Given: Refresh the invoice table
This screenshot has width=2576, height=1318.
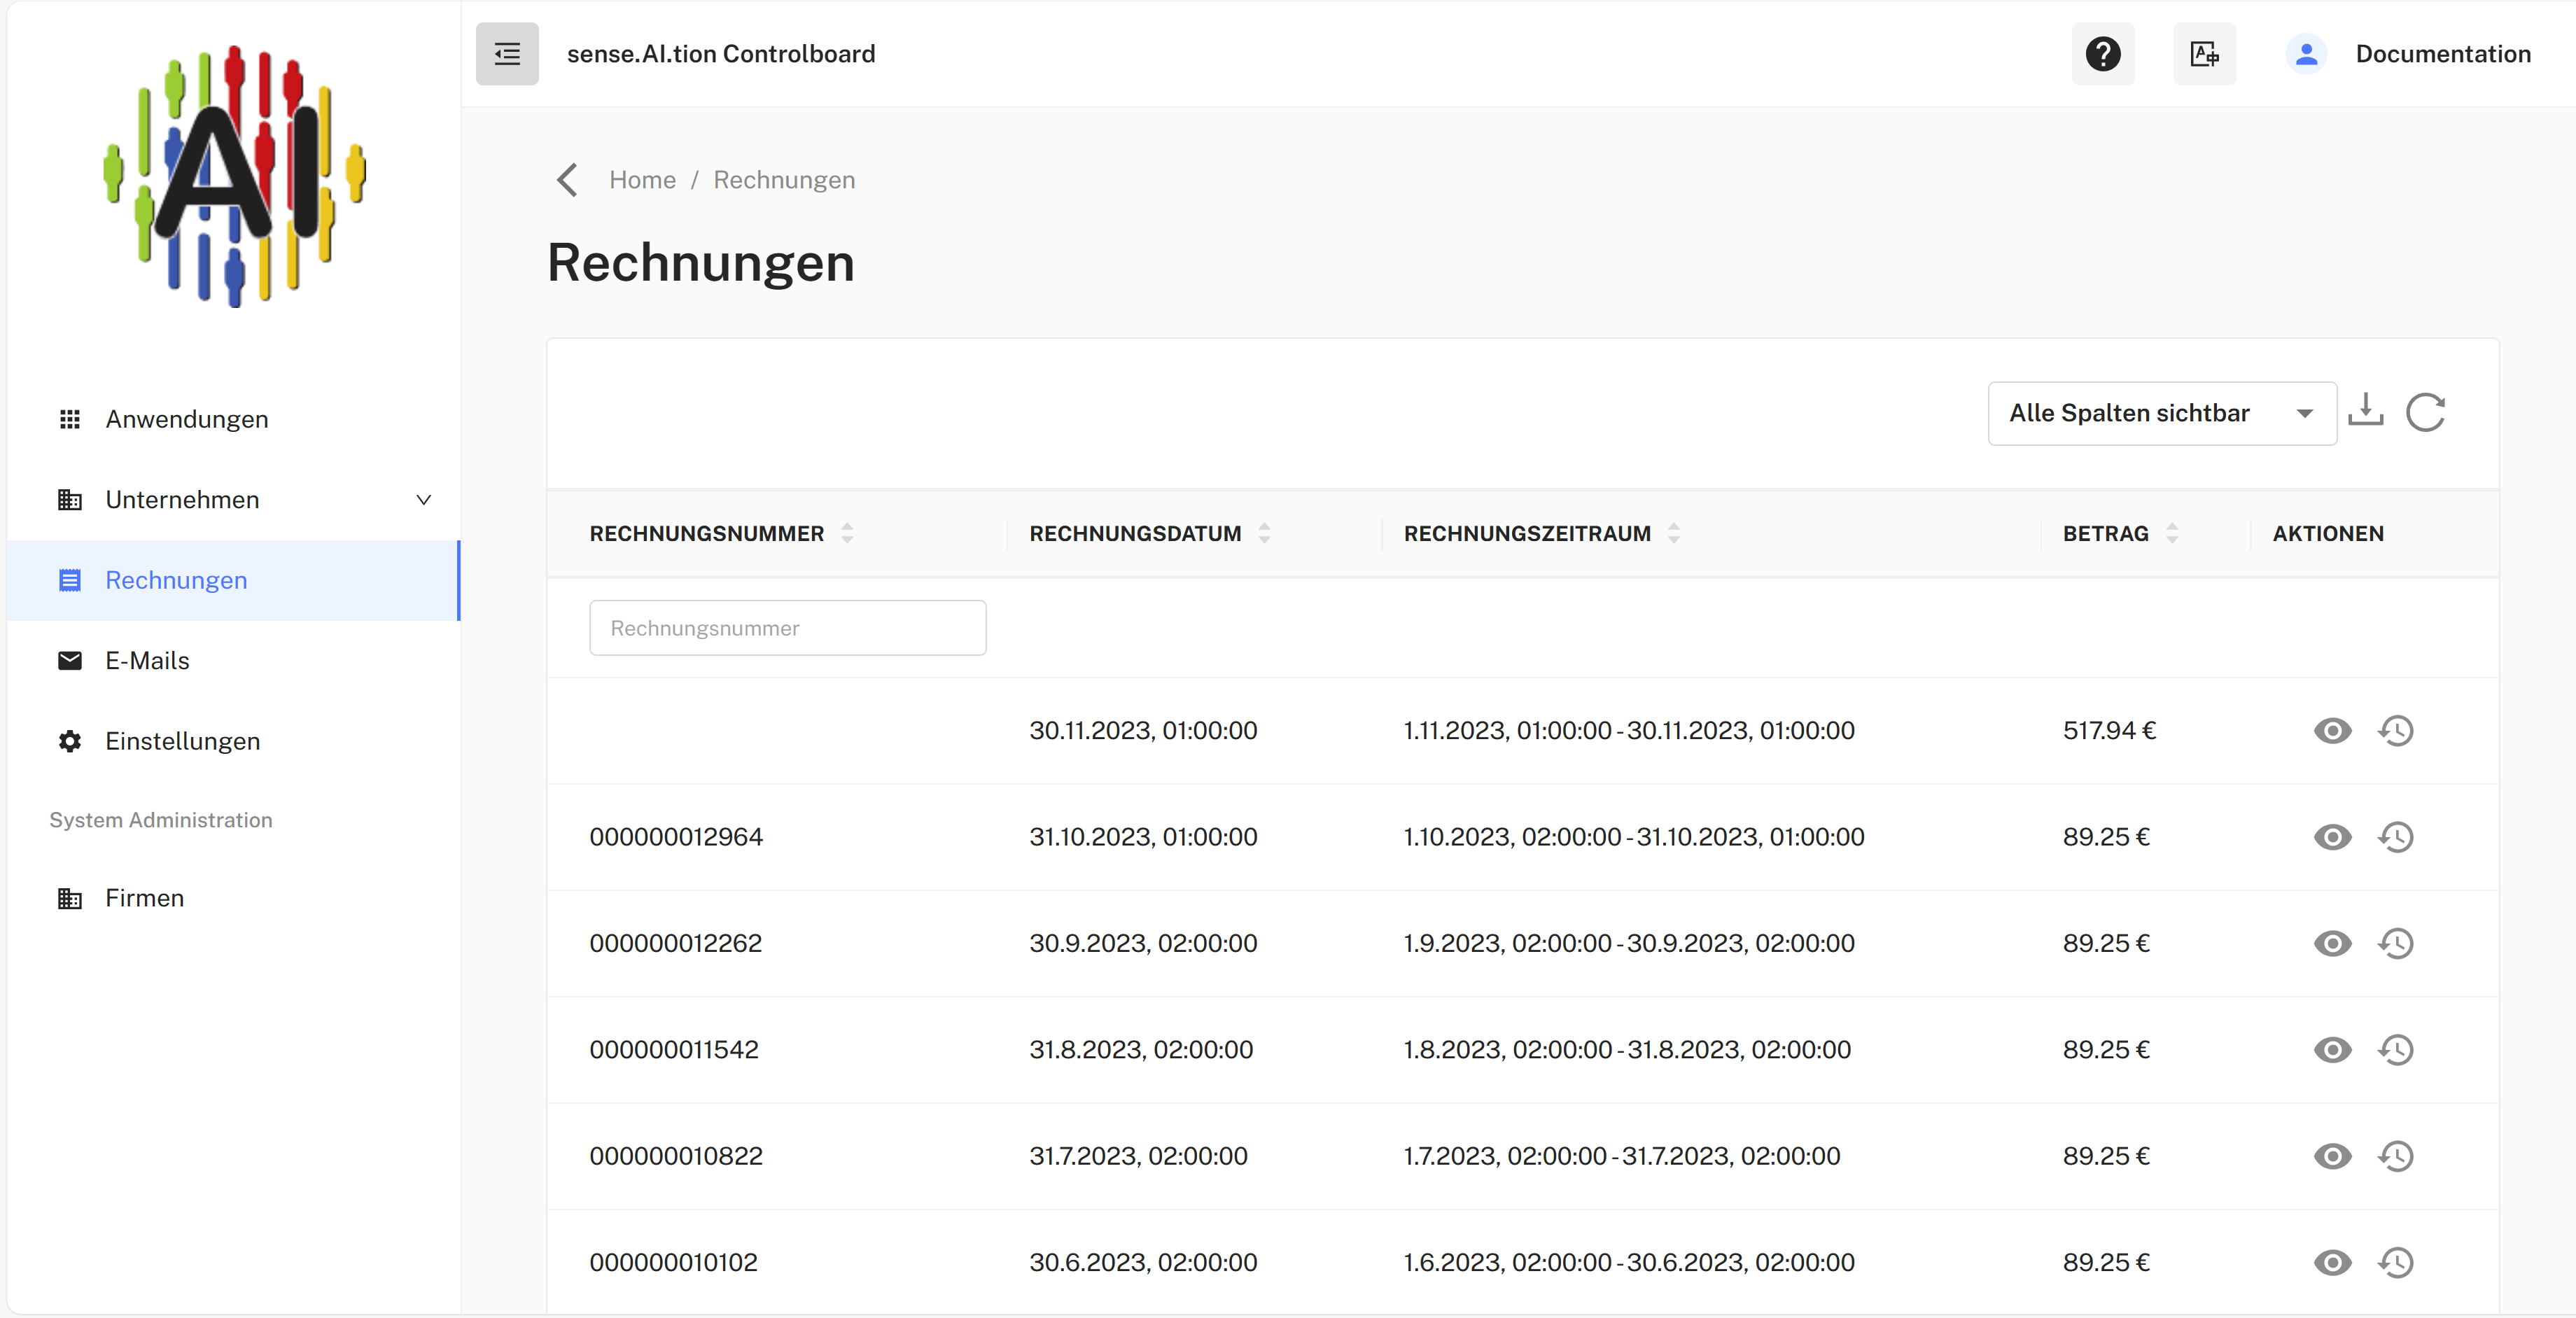Looking at the screenshot, I should [x=2425, y=412].
